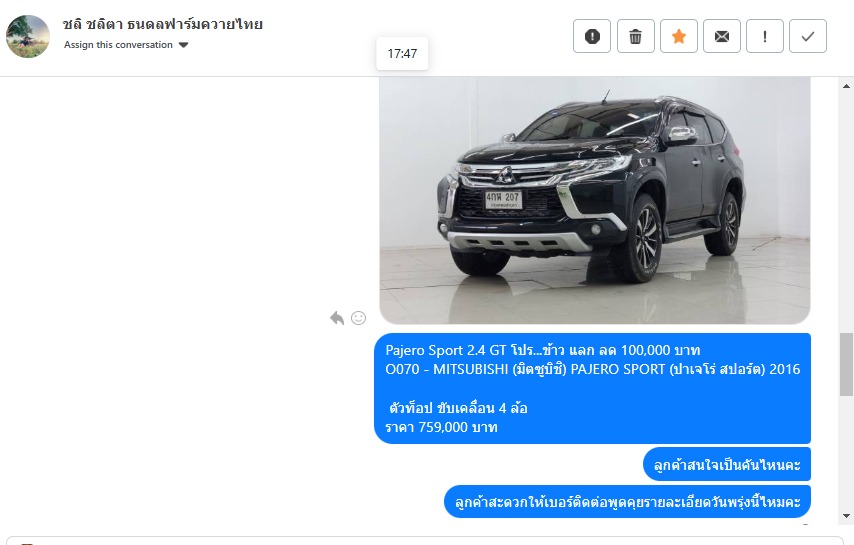Click the dropdown arrow beside Assign this conversation
Viewport: 854px width, 545px height.
(x=184, y=45)
